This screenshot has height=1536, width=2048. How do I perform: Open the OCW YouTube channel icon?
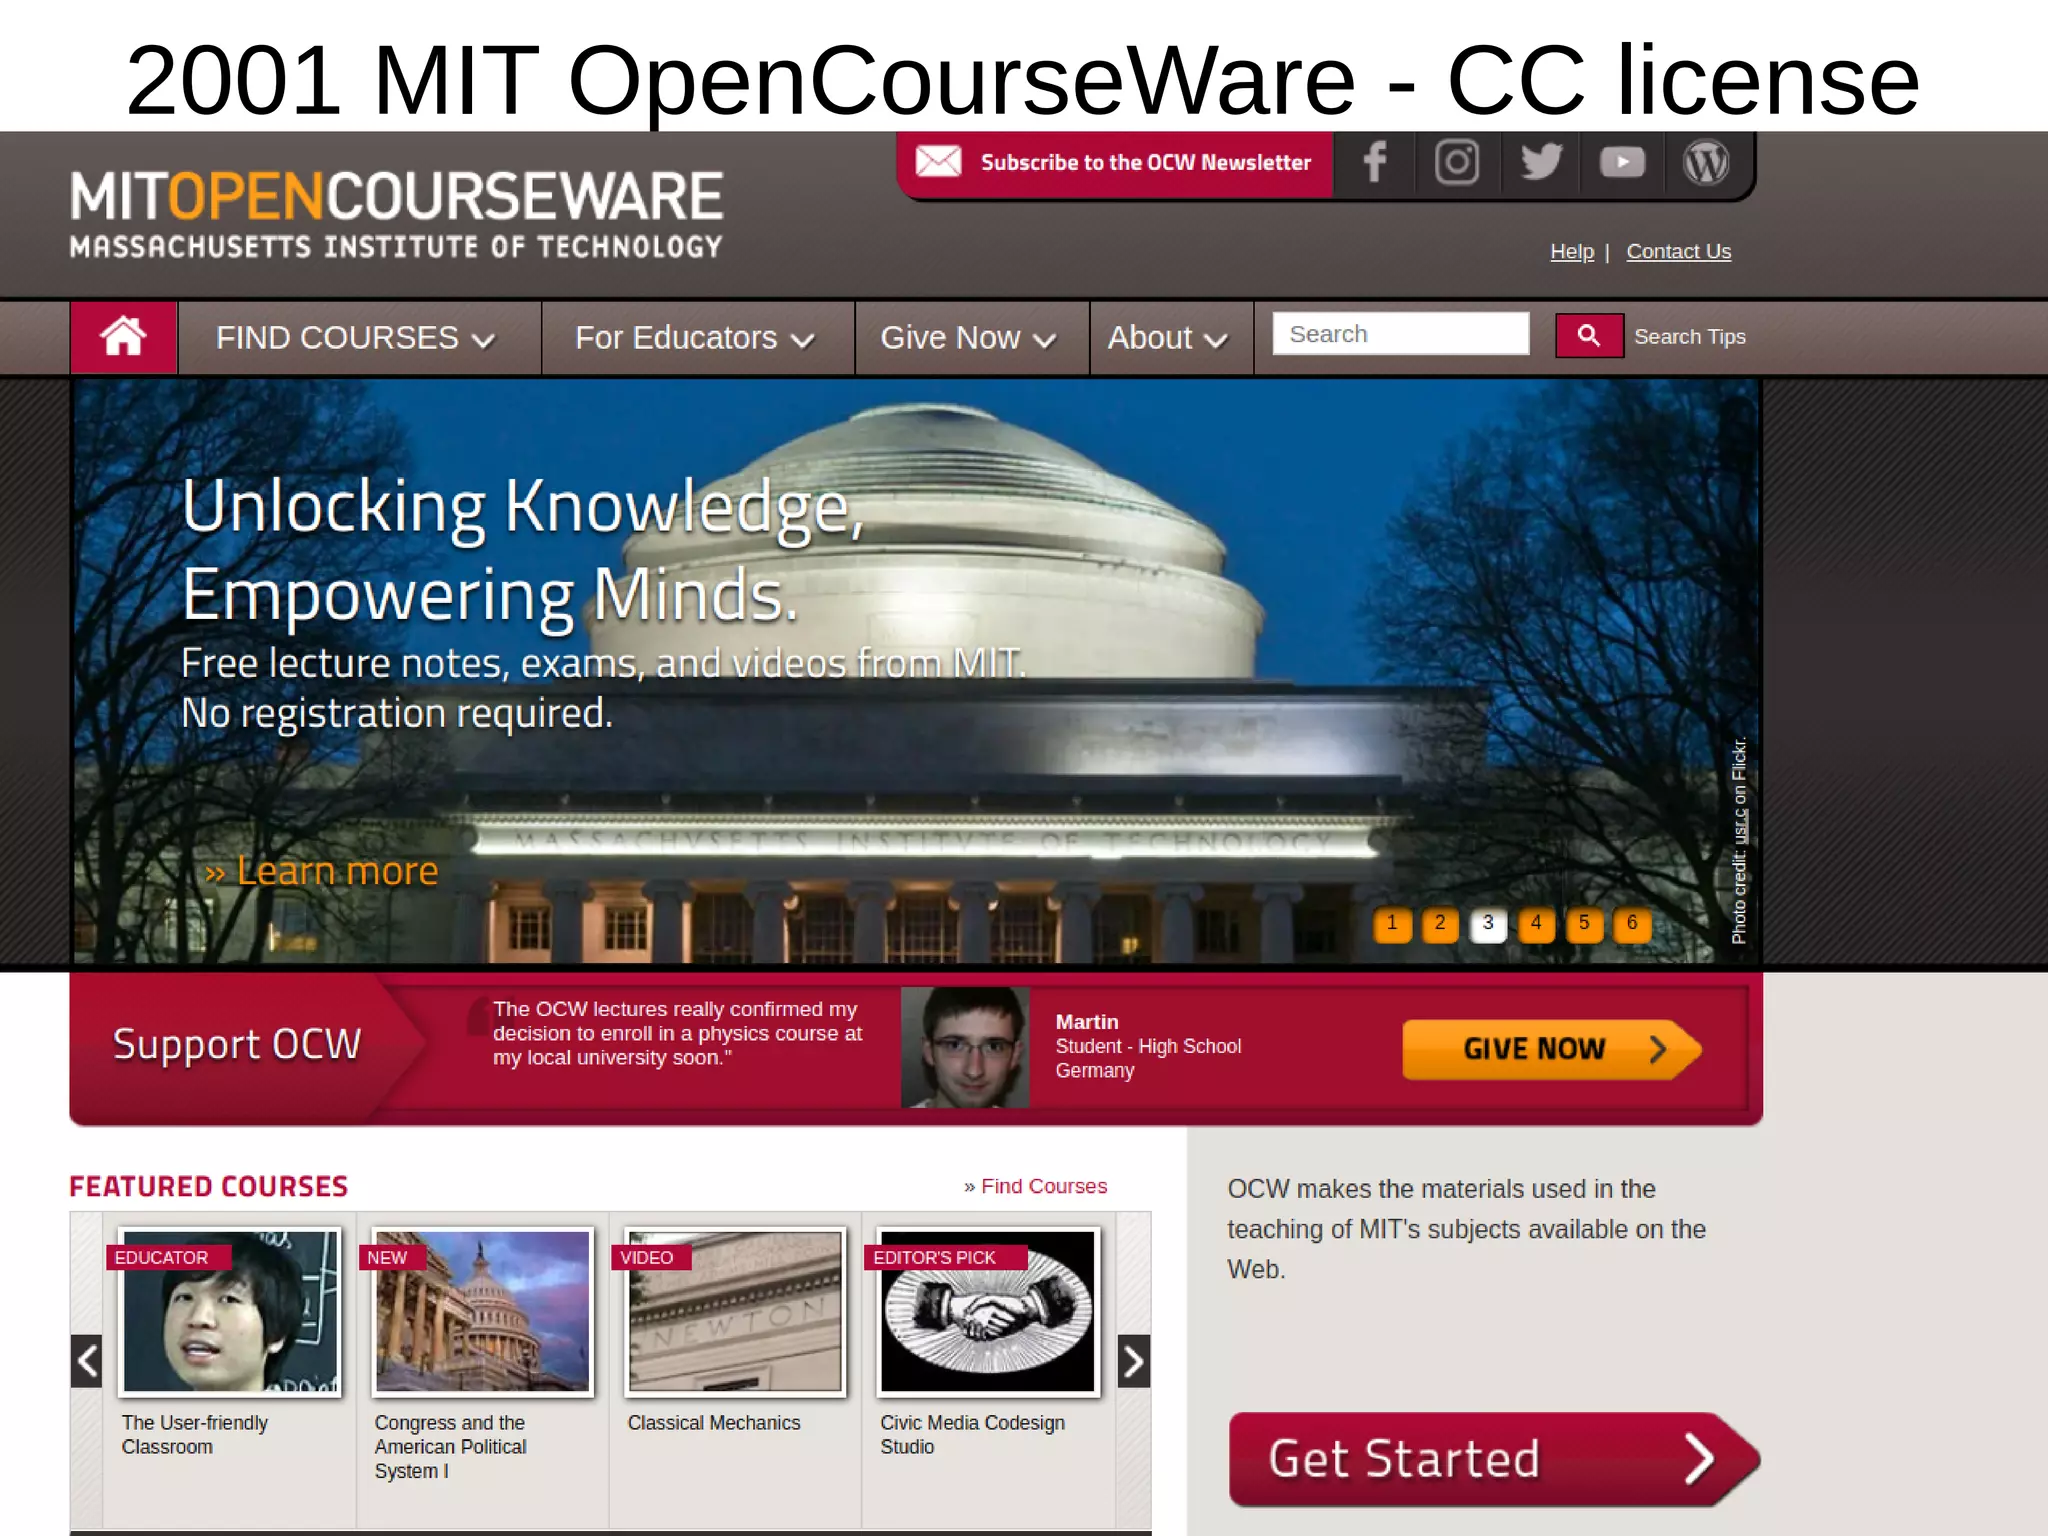[x=1622, y=162]
